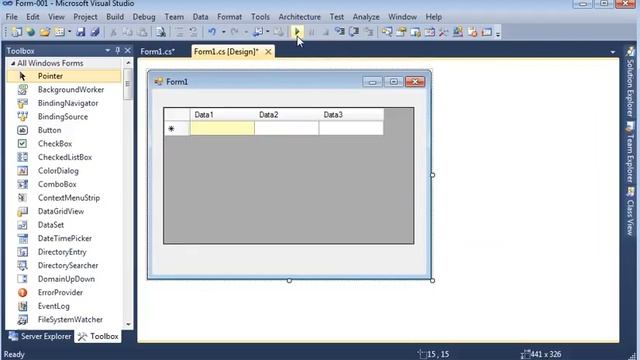Open the Toolbox window position dropdown
Image resolution: width=640 pixels, height=360 pixels.
[107, 51]
